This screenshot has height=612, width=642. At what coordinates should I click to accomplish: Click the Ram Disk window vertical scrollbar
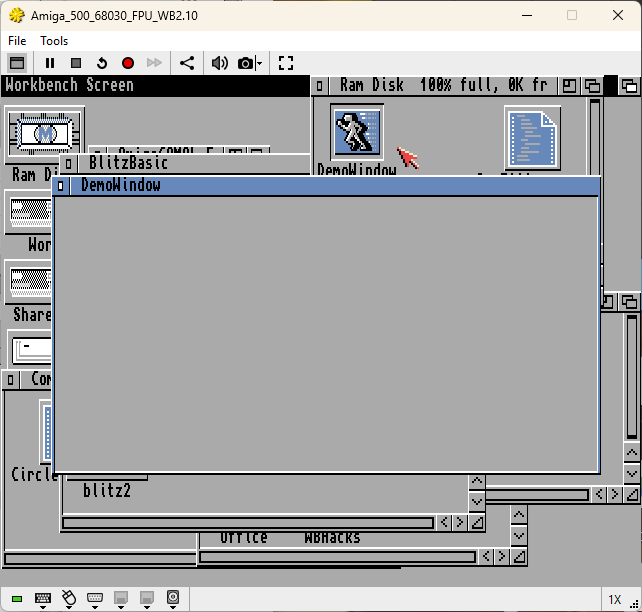tap(595, 137)
